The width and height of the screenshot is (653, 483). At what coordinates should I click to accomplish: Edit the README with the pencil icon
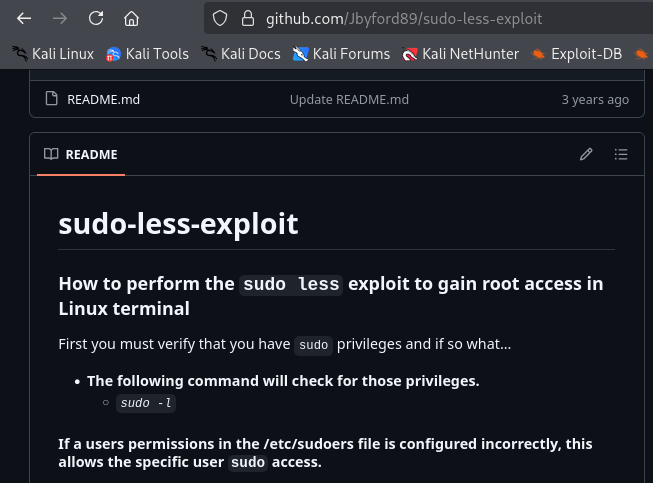[x=586, y=154]
